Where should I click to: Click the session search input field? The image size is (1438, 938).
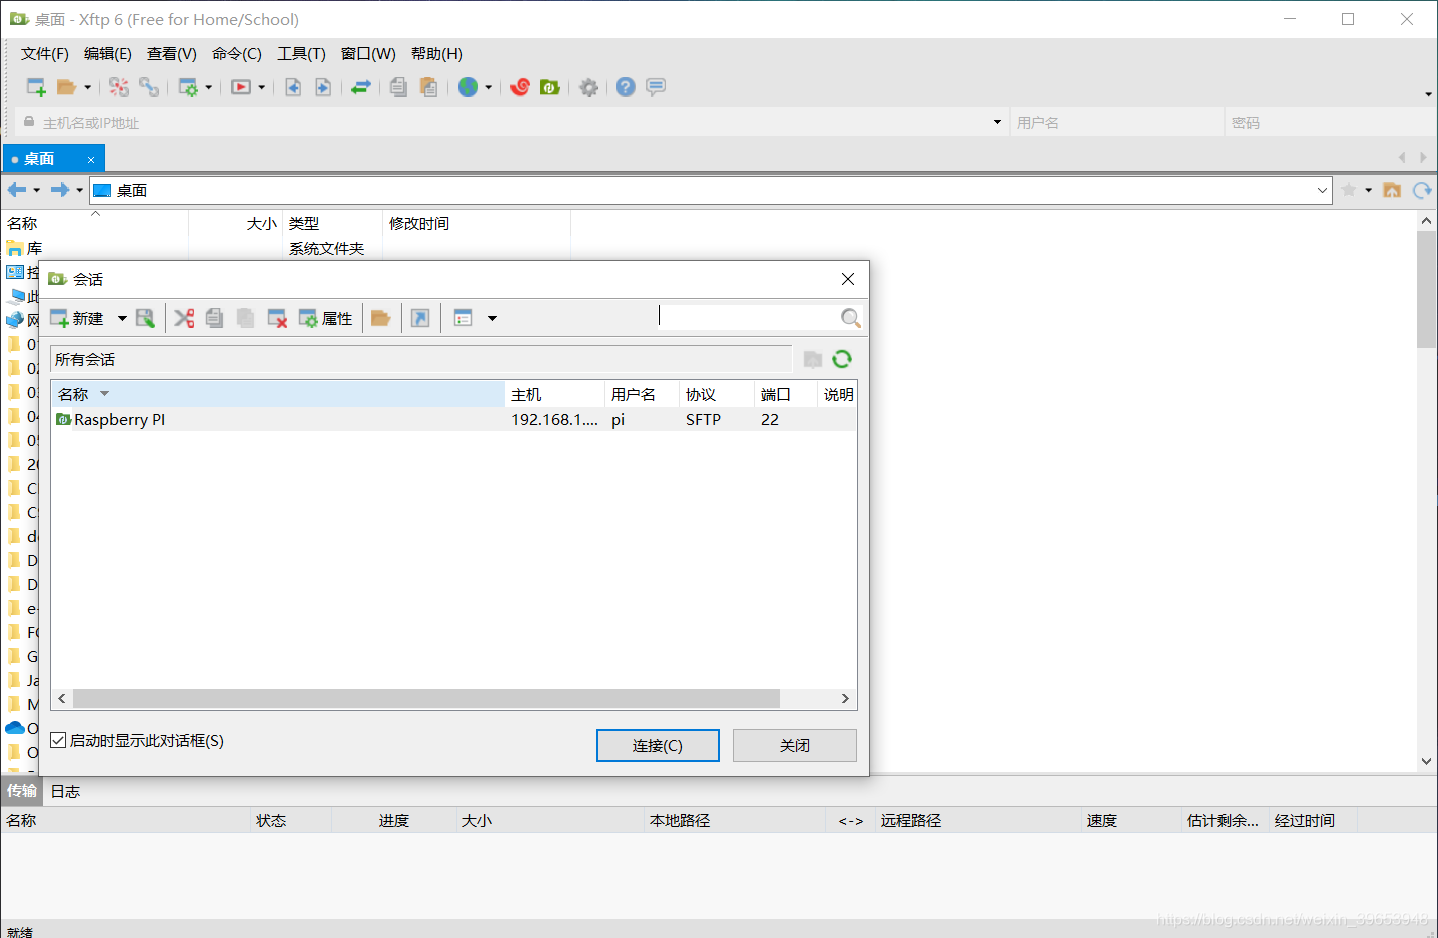coord(748,317)
